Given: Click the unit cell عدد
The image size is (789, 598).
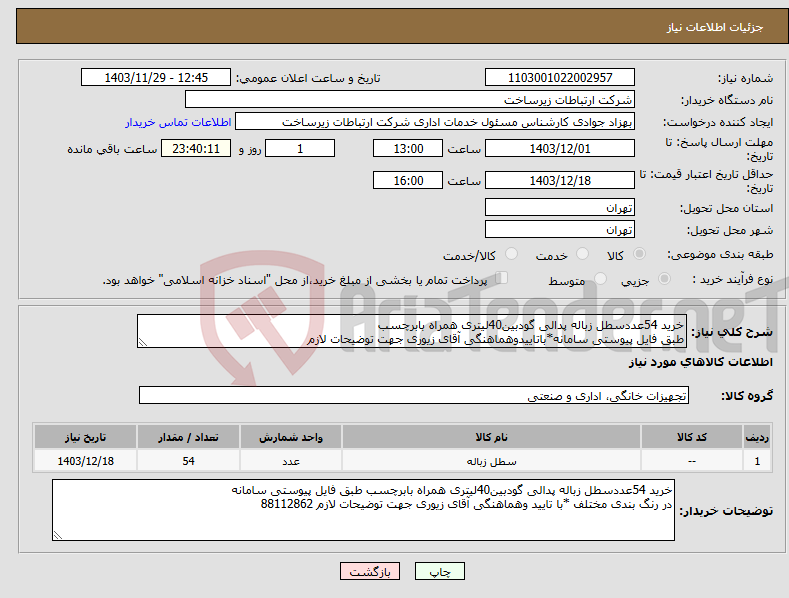Looking at the screenshot, I should pyautogui.click(x=291, y=461).
